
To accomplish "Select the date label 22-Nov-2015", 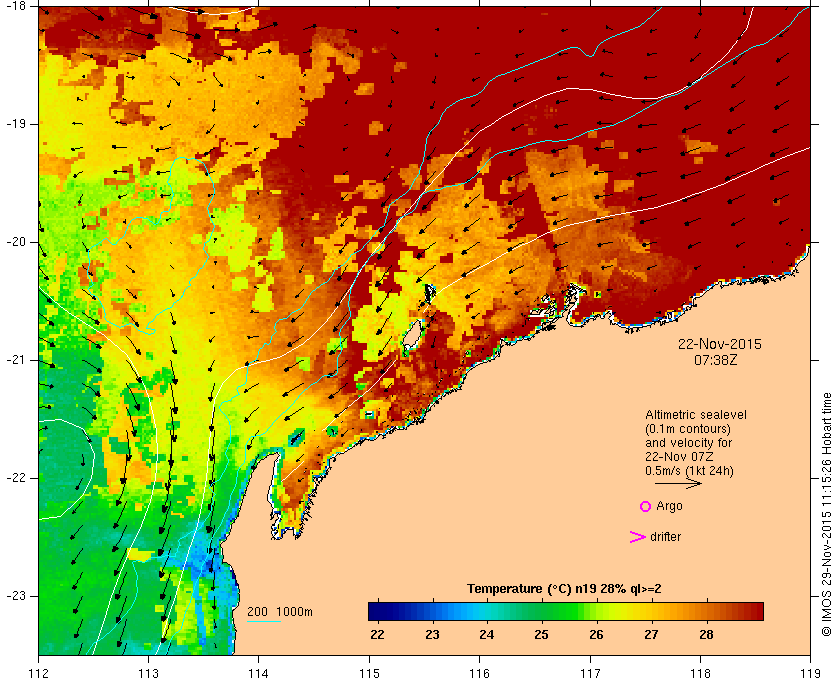I will coord(719,344).
